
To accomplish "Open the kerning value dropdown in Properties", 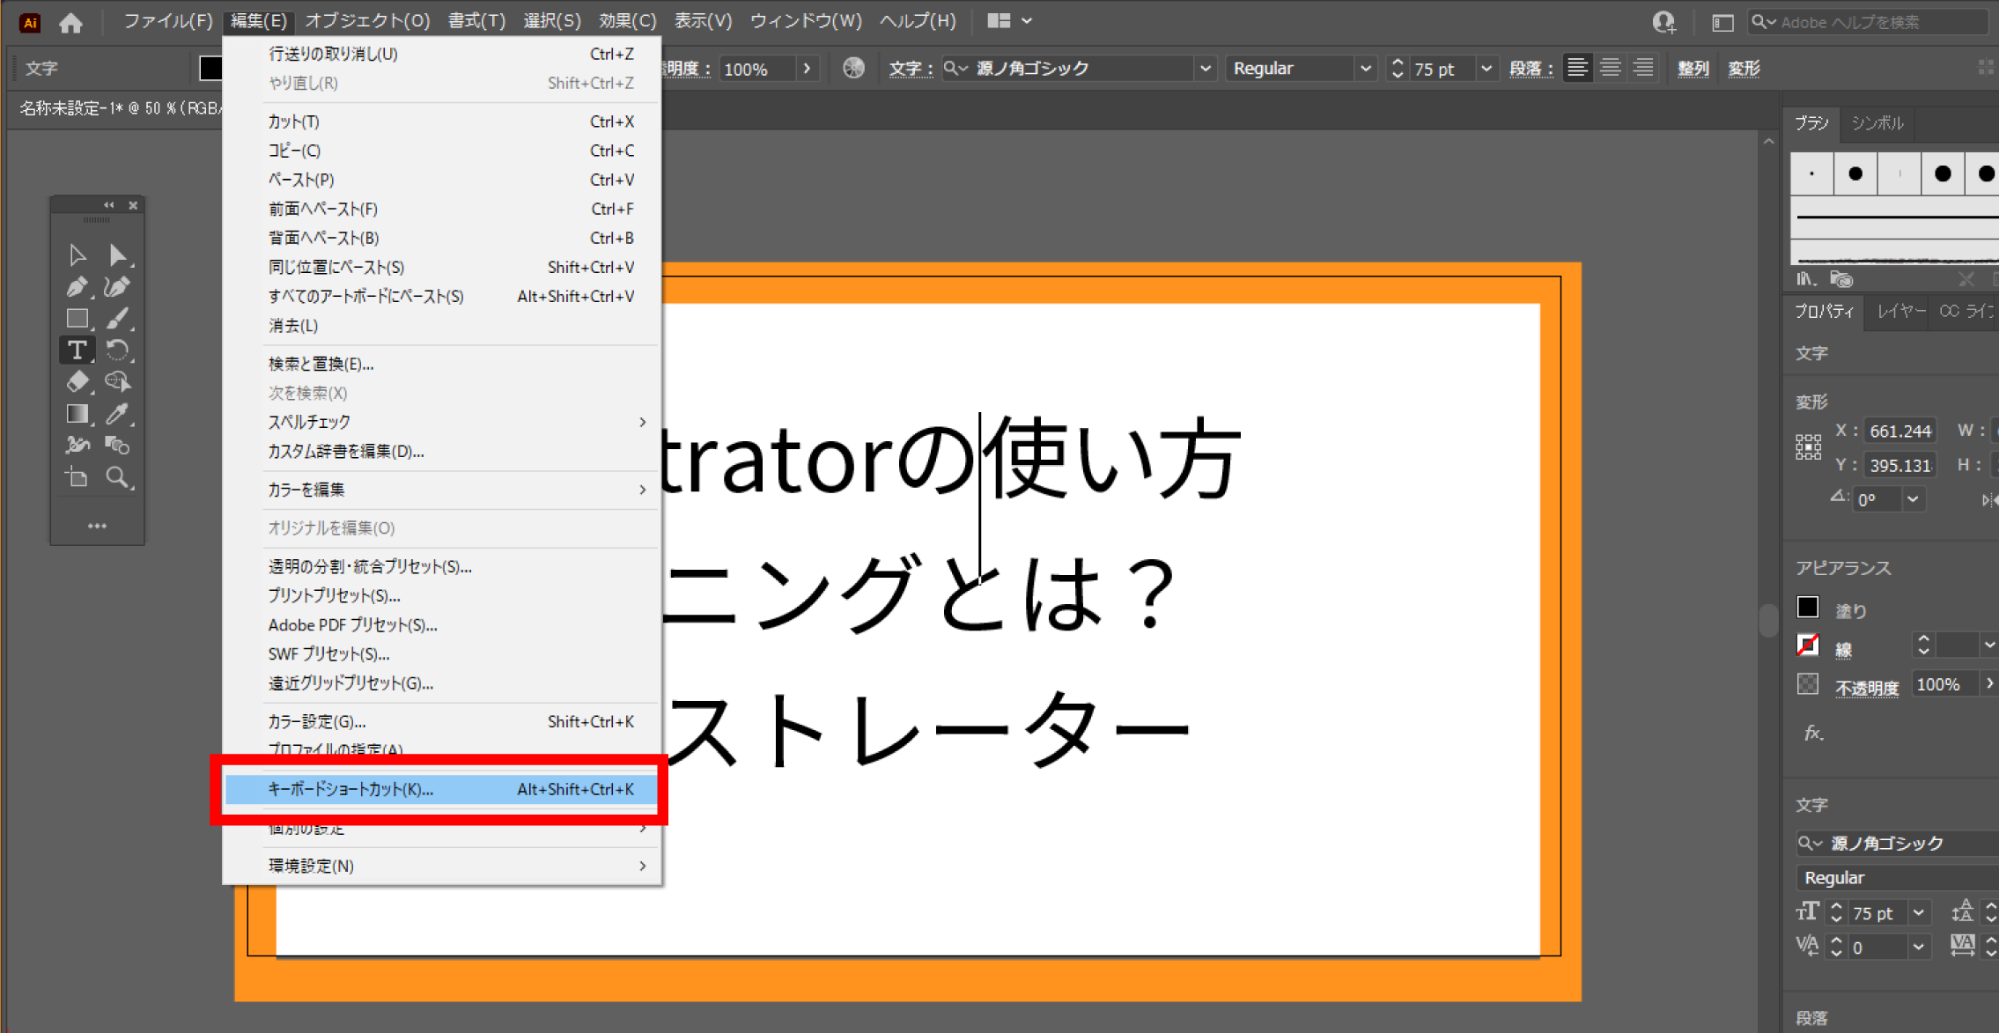I will [x=1918, y=947].
